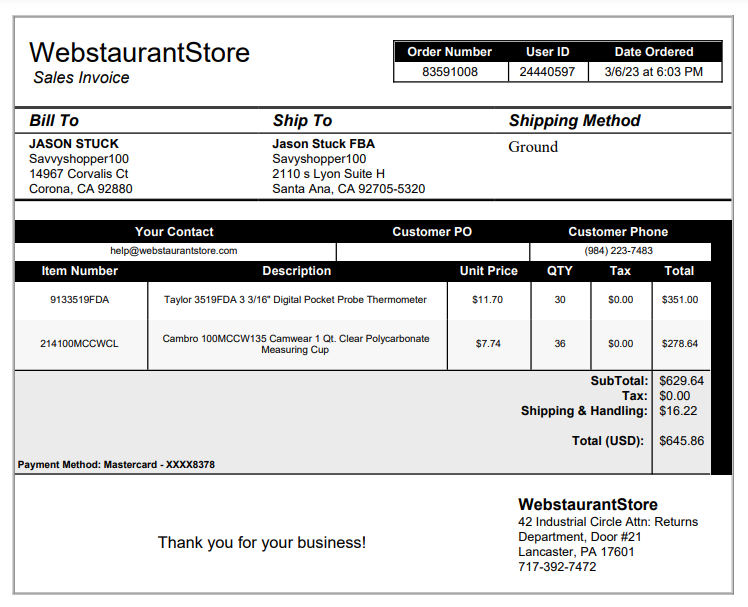Select Jason Stuck FBA recipient
748x607 pixels.
click(x=323, y=144)
